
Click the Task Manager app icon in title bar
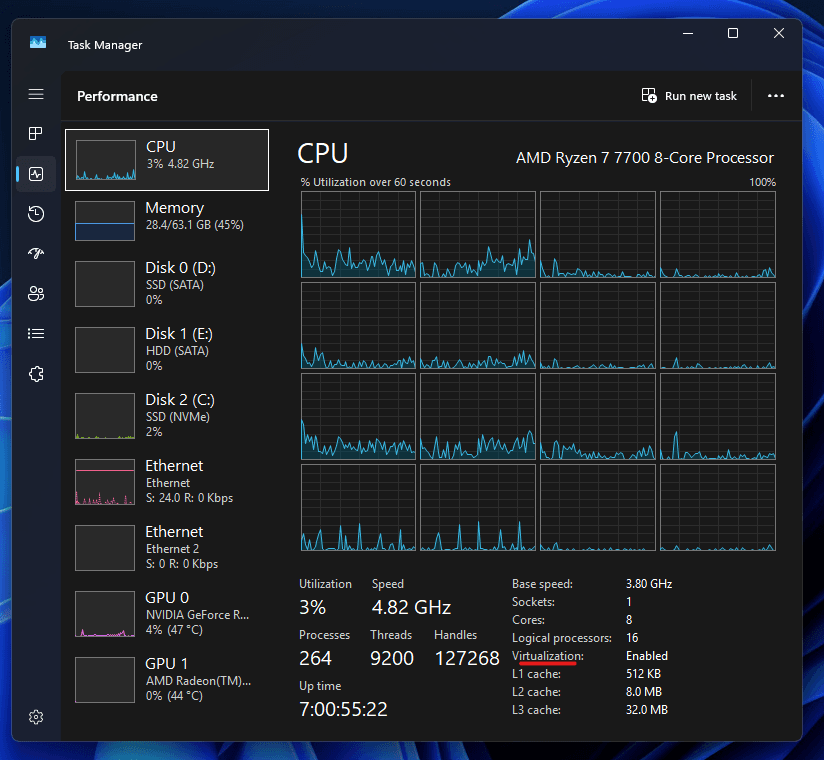tap(38, 42)
